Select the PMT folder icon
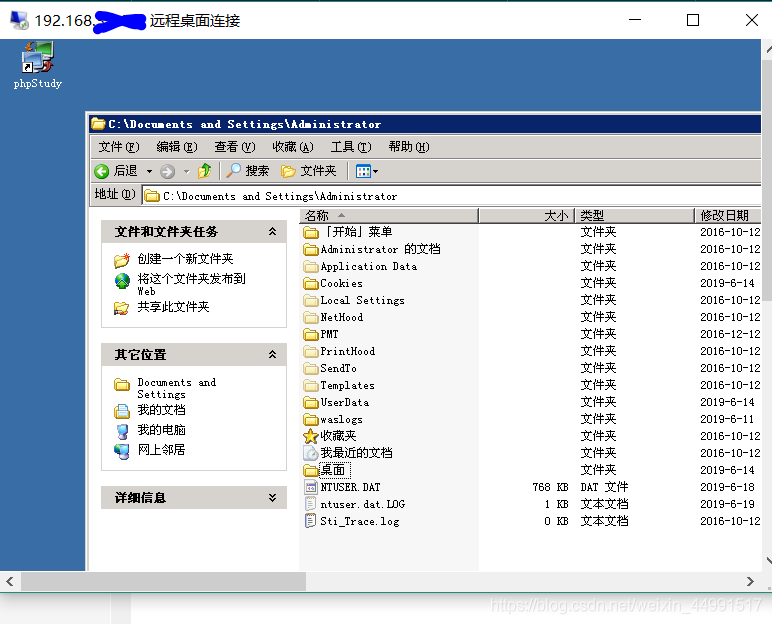The height and width of the screenshot is (624, 772). pyautogui.click(x=311, y=334)
